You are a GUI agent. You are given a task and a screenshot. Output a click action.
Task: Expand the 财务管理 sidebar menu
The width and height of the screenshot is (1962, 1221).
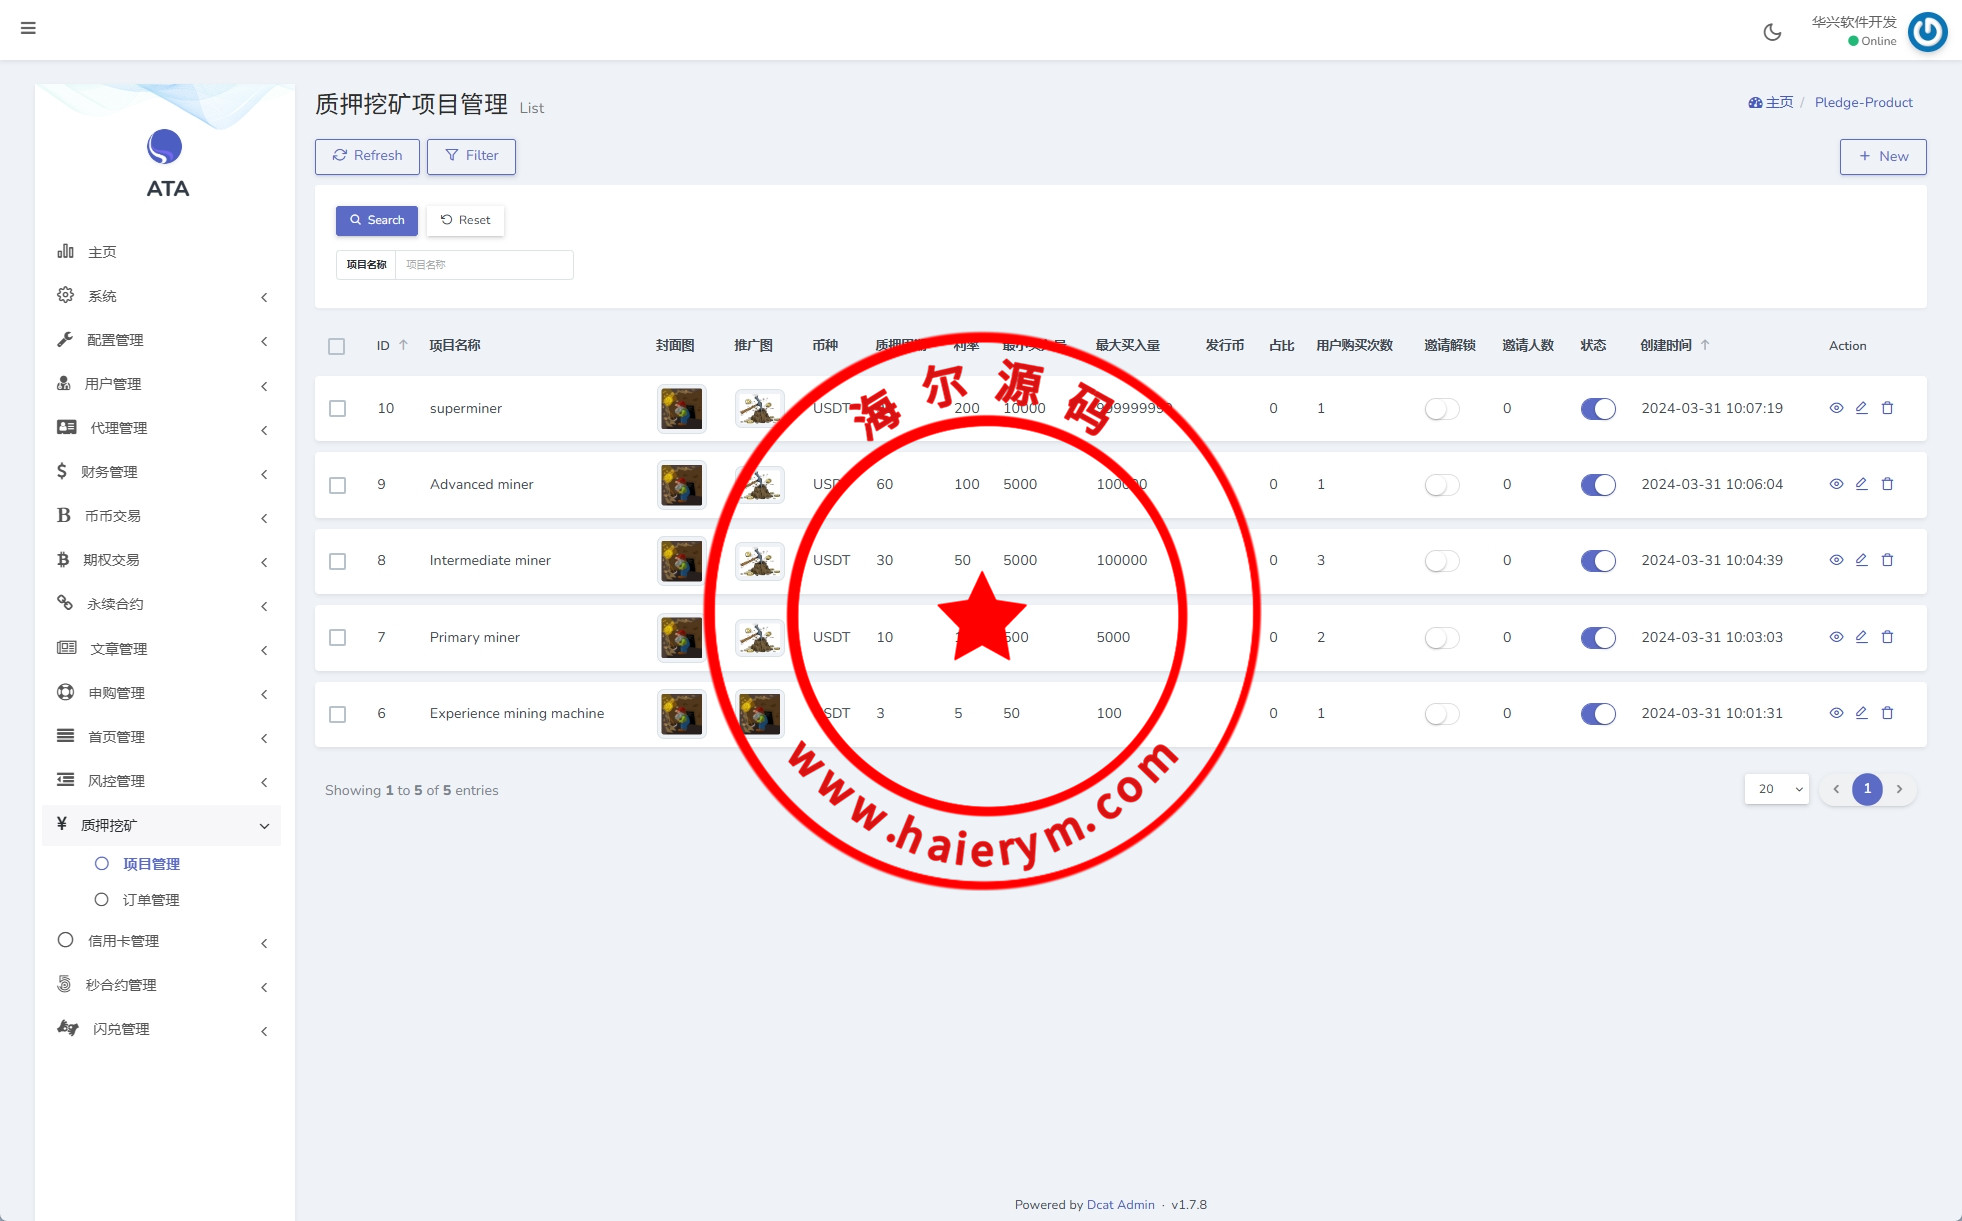pos(160,472)
